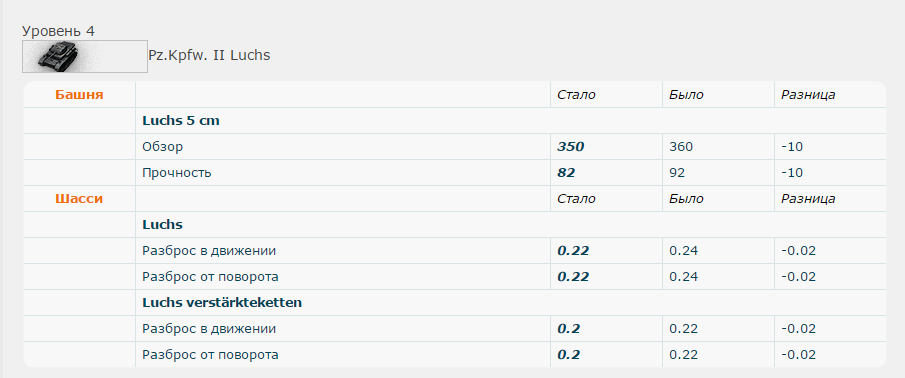Image resolution: width=905 pixels, height=378 pixels.
Task: Click the Обзор parameter label
Action: (x=163, y=147)
